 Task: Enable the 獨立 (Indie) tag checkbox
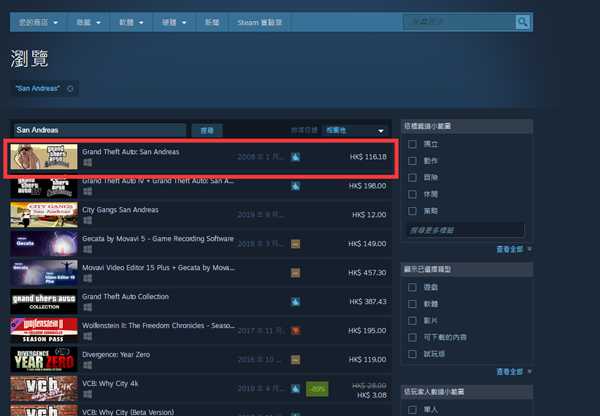[x=413, y=143]
